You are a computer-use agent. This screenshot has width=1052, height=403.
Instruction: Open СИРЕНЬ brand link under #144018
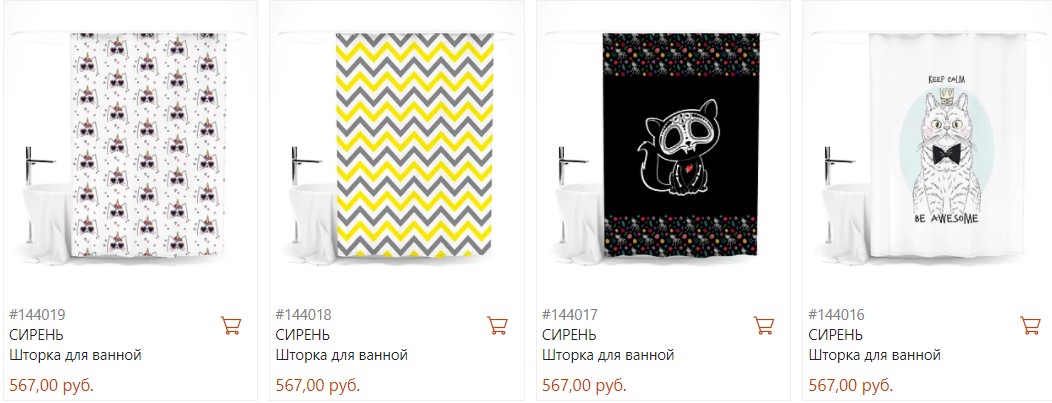tap(303, 335)
